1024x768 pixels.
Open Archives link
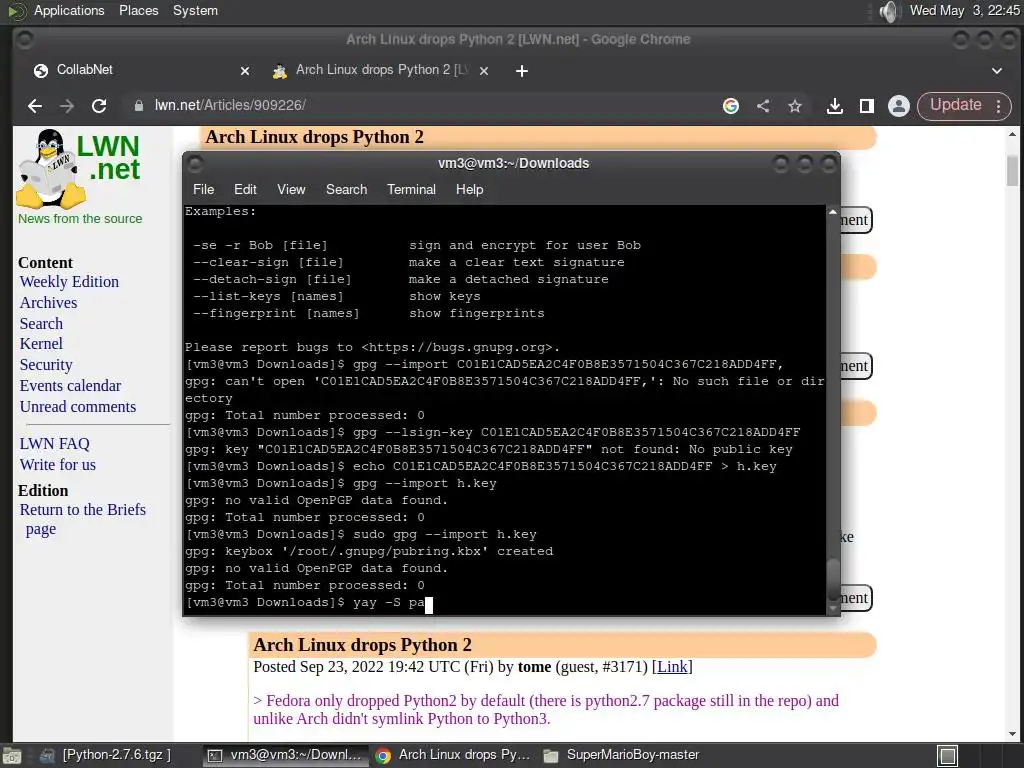48,302
